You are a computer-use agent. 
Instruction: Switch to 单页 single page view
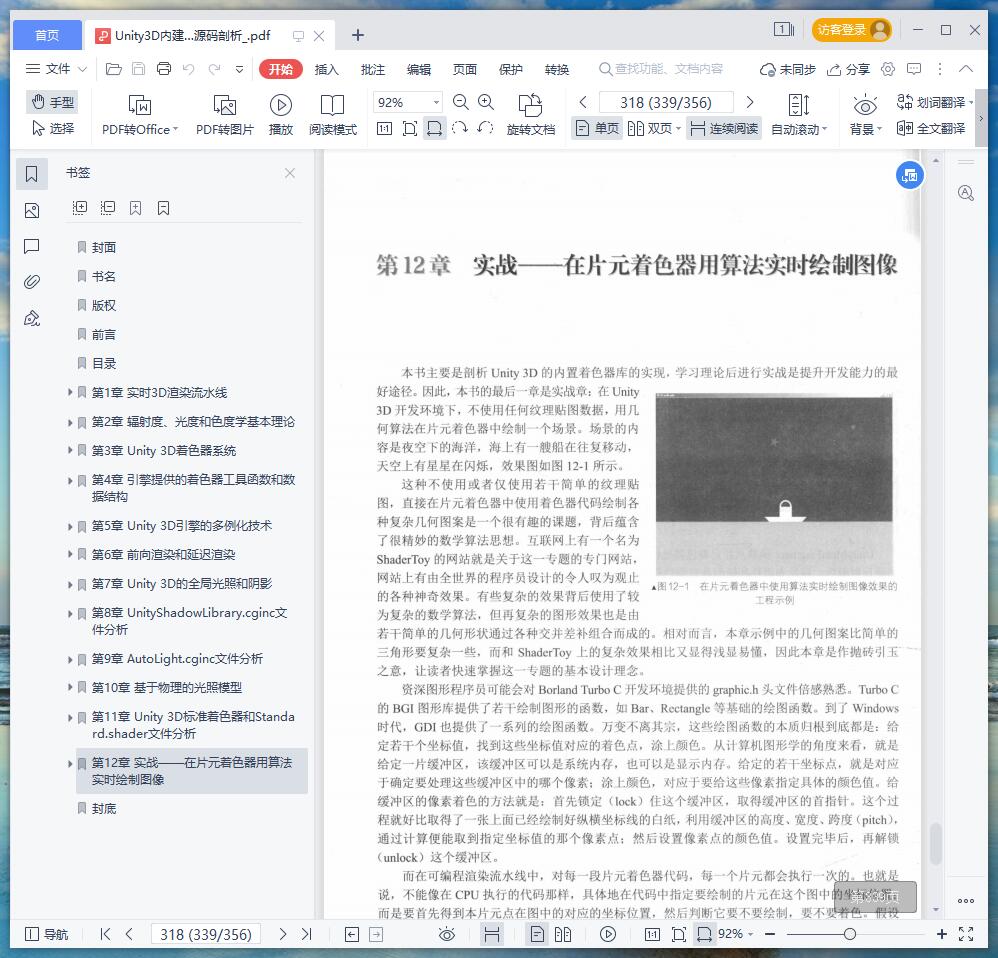[597, 129]
